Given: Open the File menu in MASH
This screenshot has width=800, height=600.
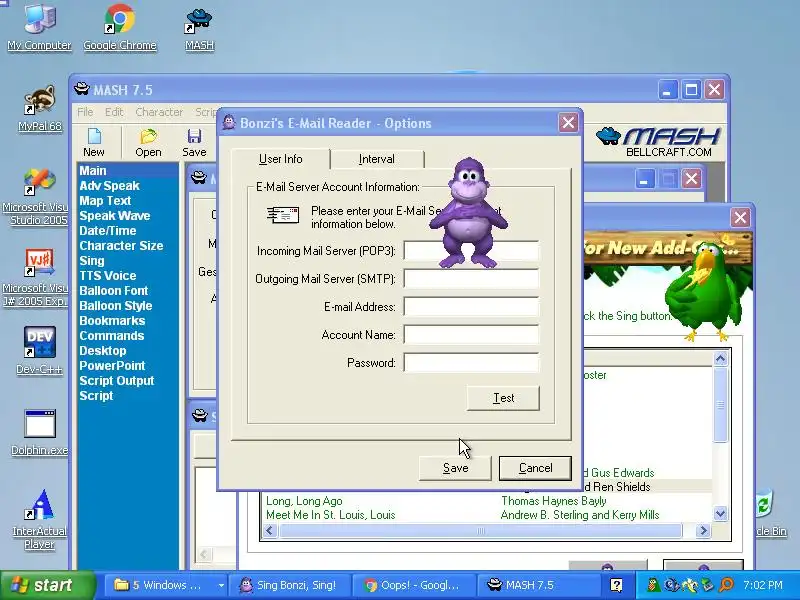Looking at the screenshot, I should click(85, 112).
